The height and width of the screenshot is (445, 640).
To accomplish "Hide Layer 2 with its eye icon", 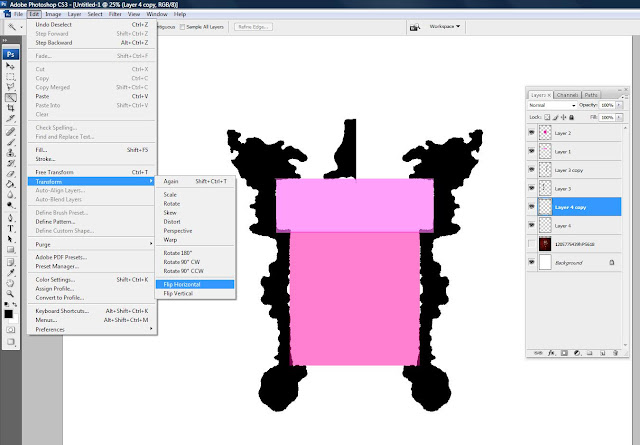I will [531, 133].
